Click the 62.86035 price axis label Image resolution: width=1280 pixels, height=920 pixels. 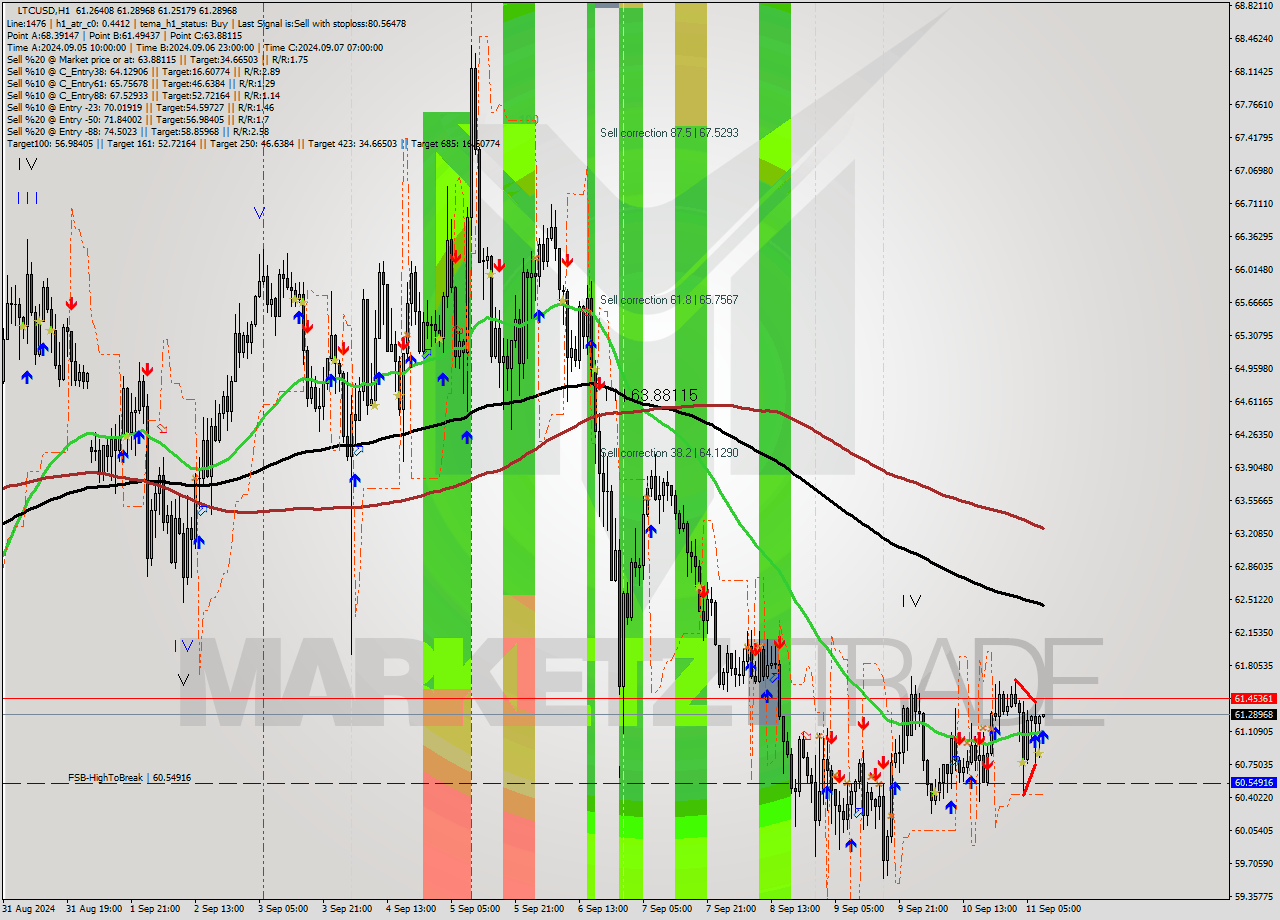click(1253, 566)
